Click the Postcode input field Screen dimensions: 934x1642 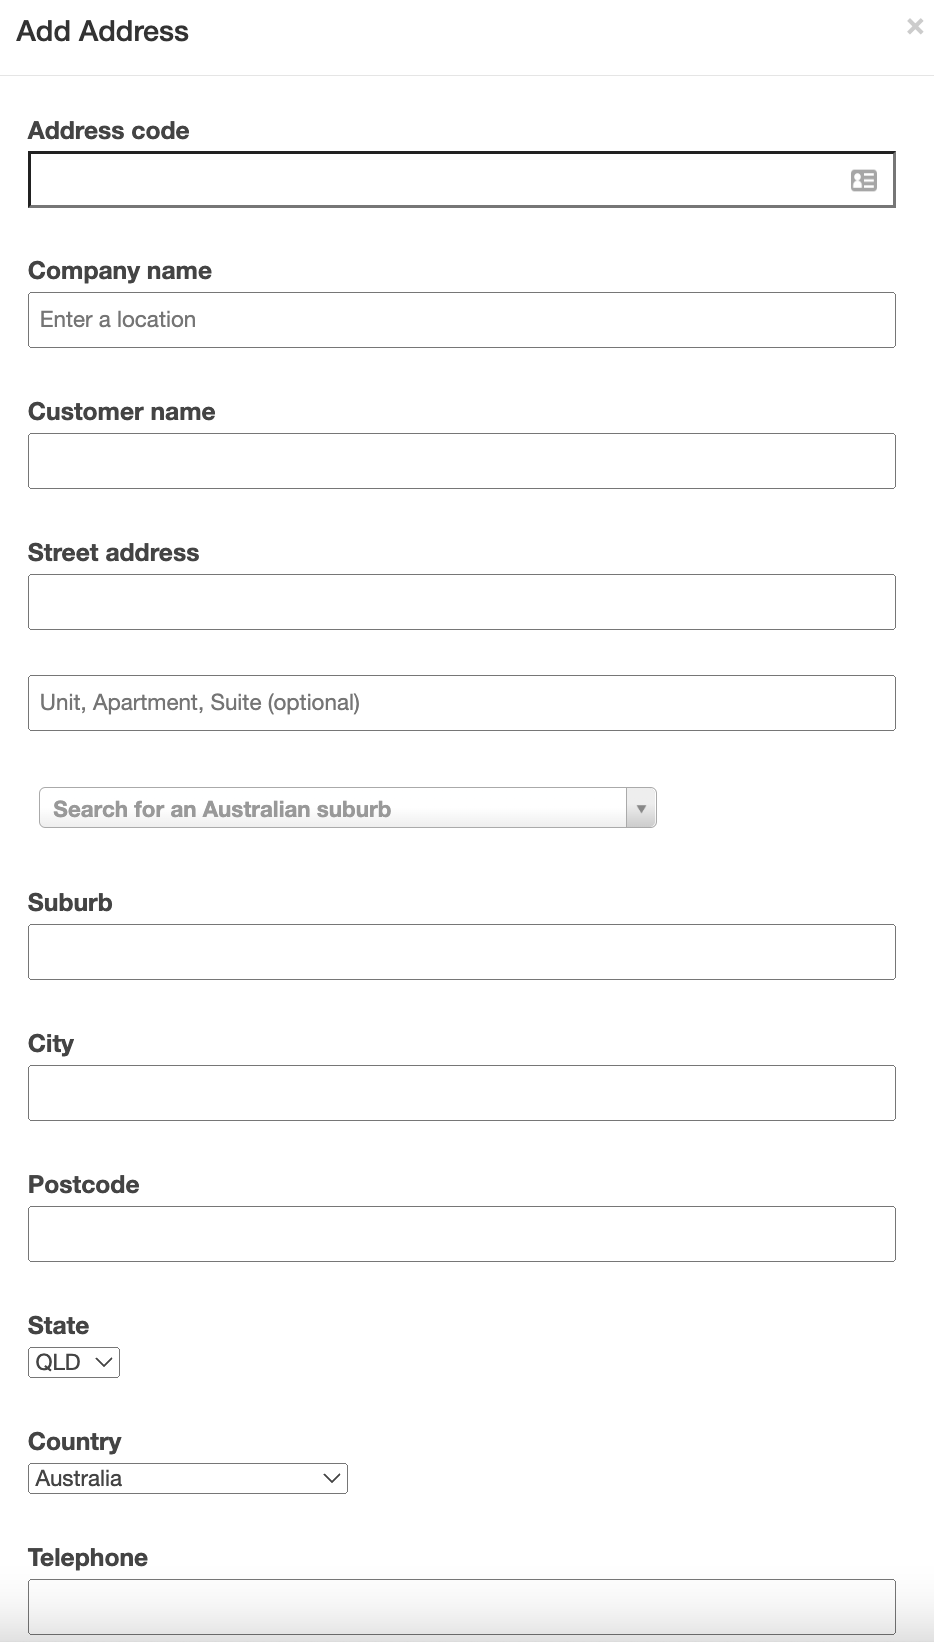tap(462, 1233)
